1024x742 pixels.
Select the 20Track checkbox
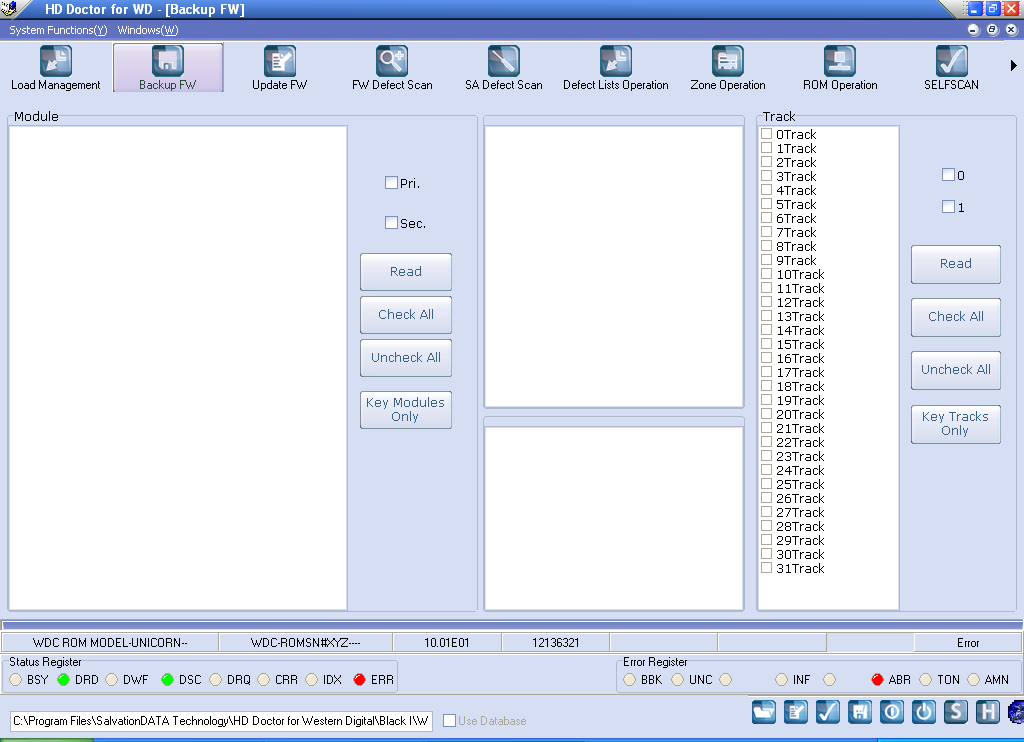click(767, 413)
